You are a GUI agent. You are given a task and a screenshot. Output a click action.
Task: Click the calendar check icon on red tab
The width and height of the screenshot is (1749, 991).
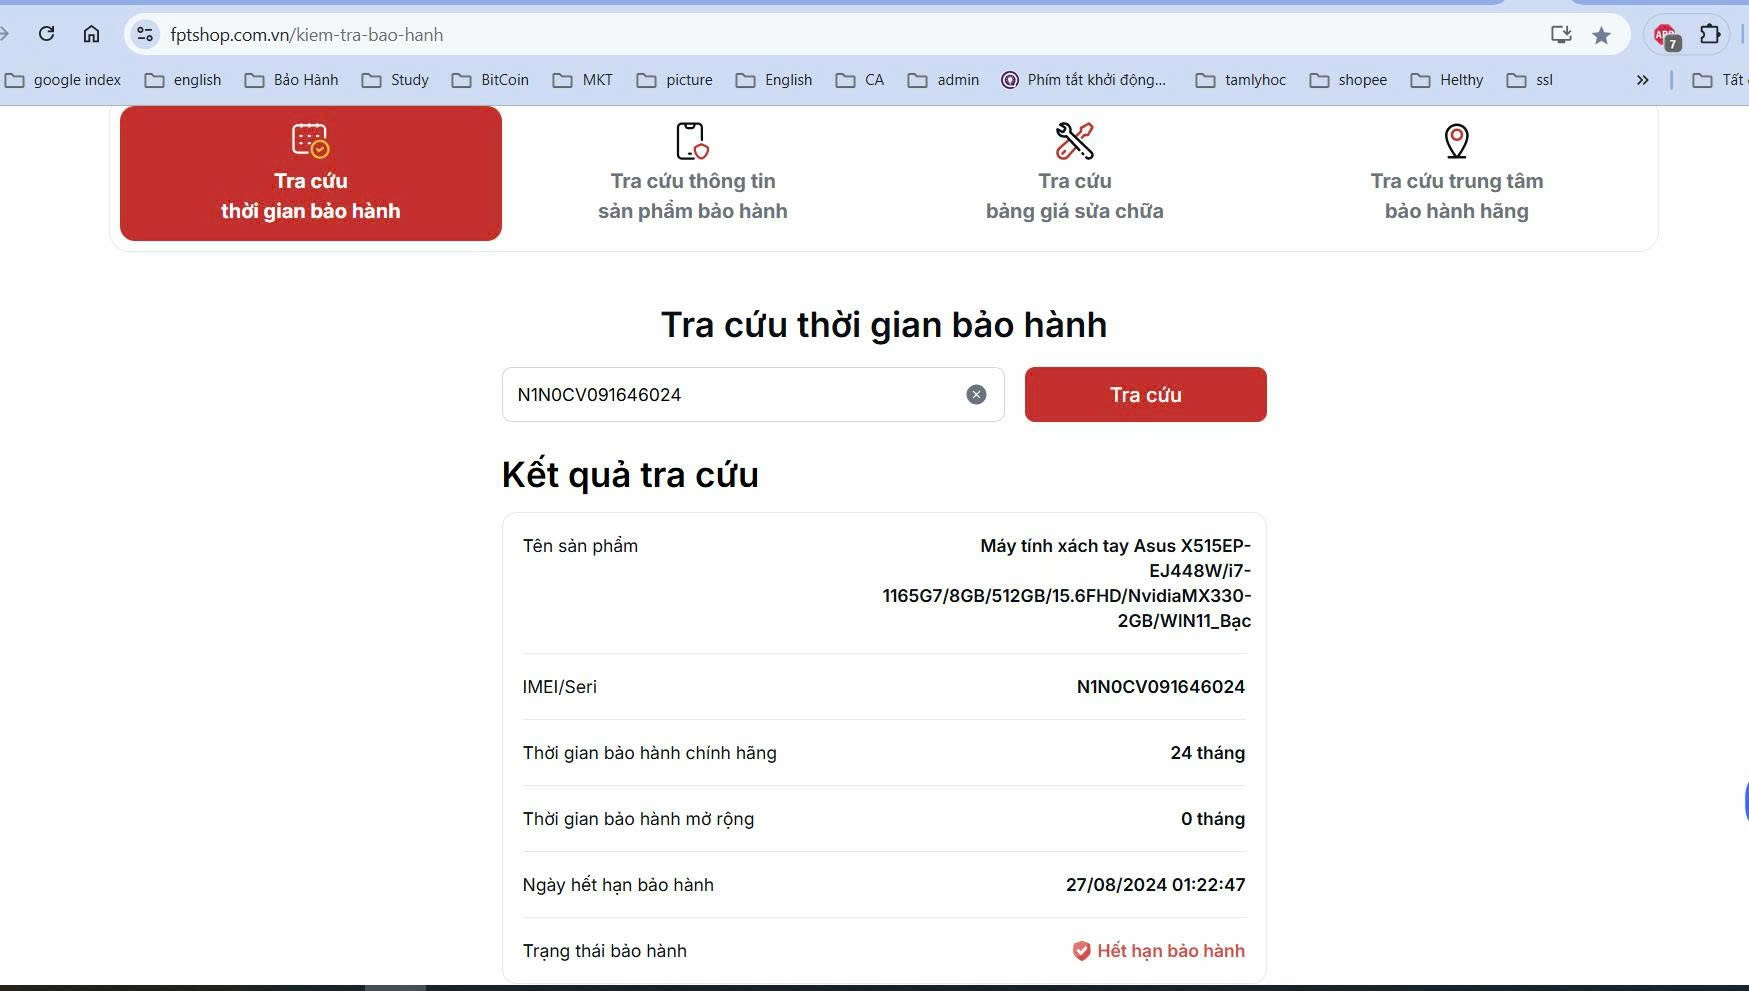click(x=311, y=140)
